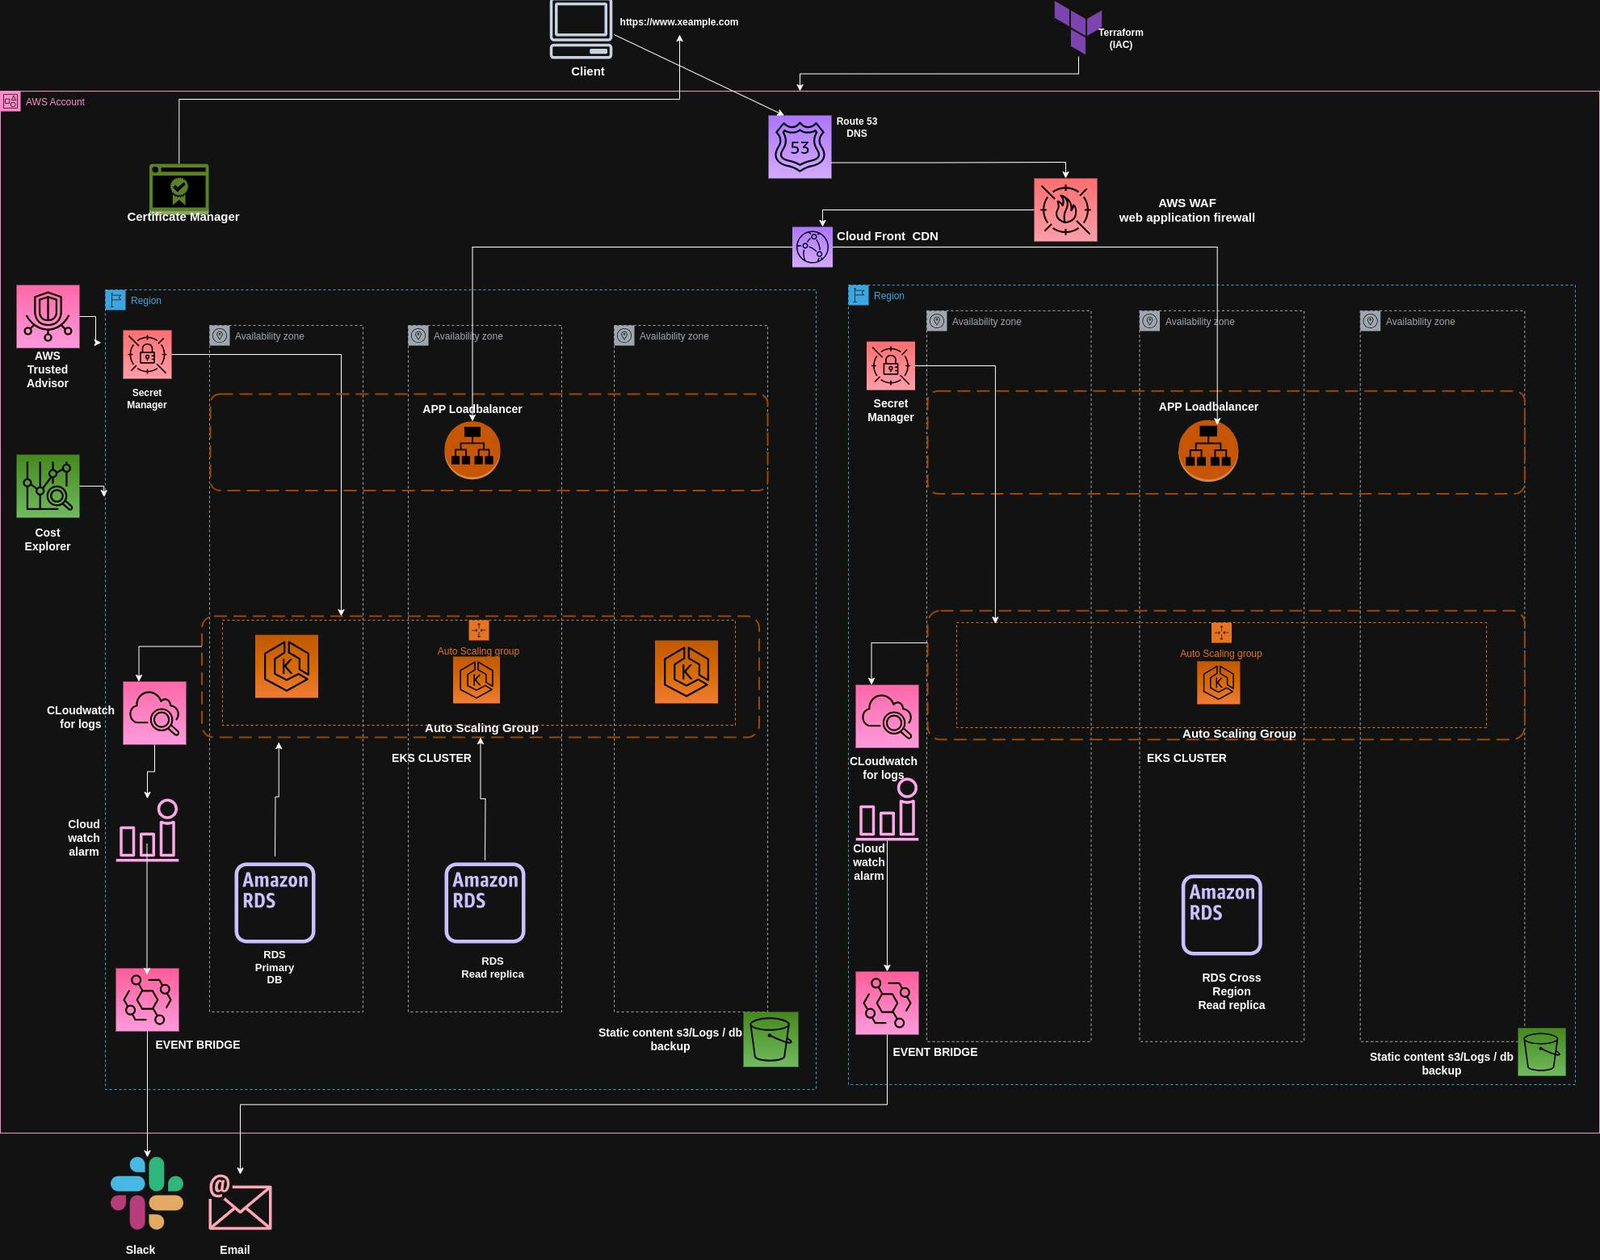
Task: Click the Route 53 DNS icon
Action: pos(800,147)
